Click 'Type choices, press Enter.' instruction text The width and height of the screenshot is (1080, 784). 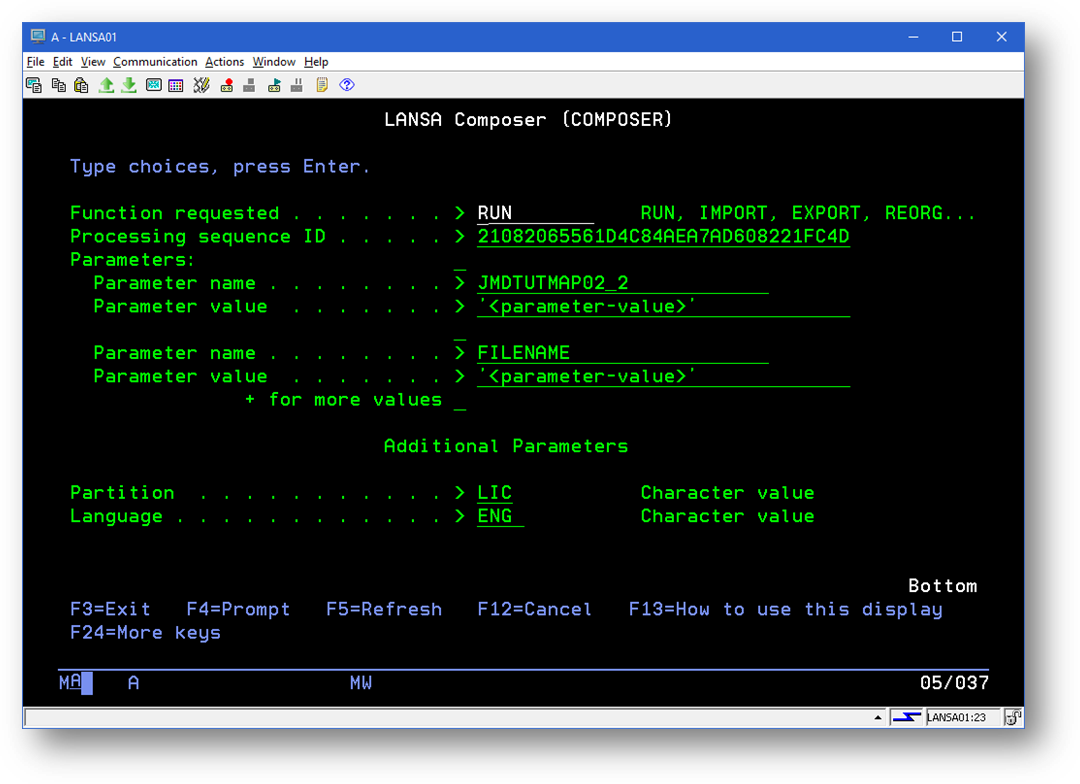220,167
